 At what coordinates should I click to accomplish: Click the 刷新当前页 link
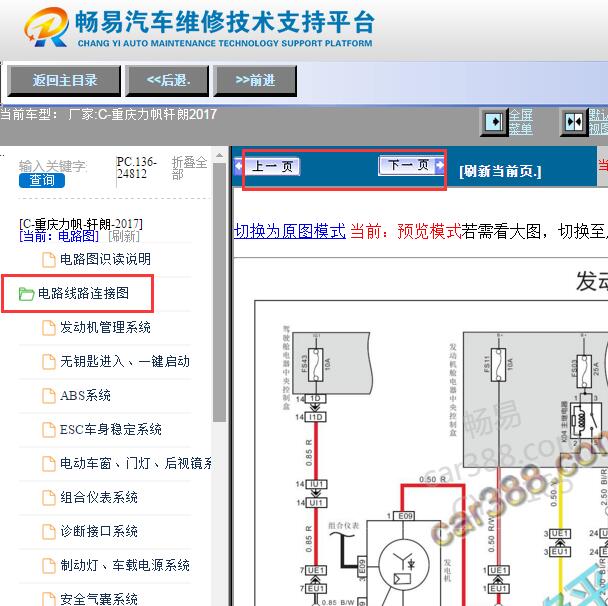tap(500, 171)
